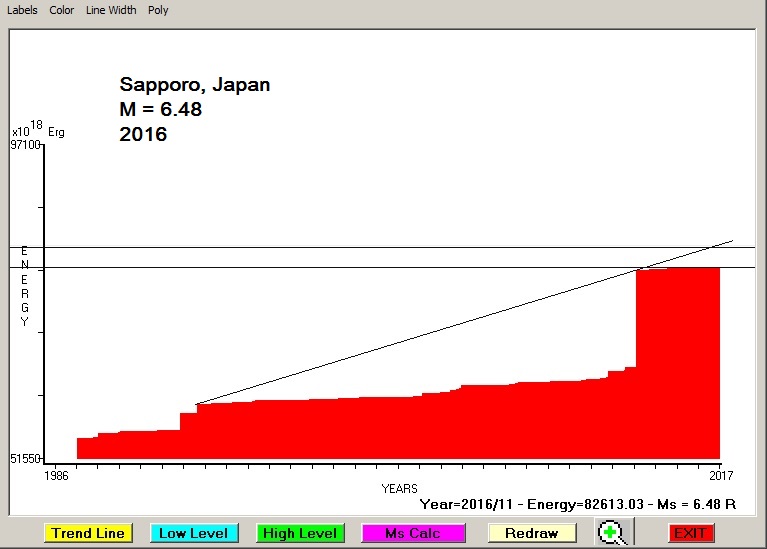Click the 97100 y-axis maximum label
The image size is (767, 549).
point(25,146)
